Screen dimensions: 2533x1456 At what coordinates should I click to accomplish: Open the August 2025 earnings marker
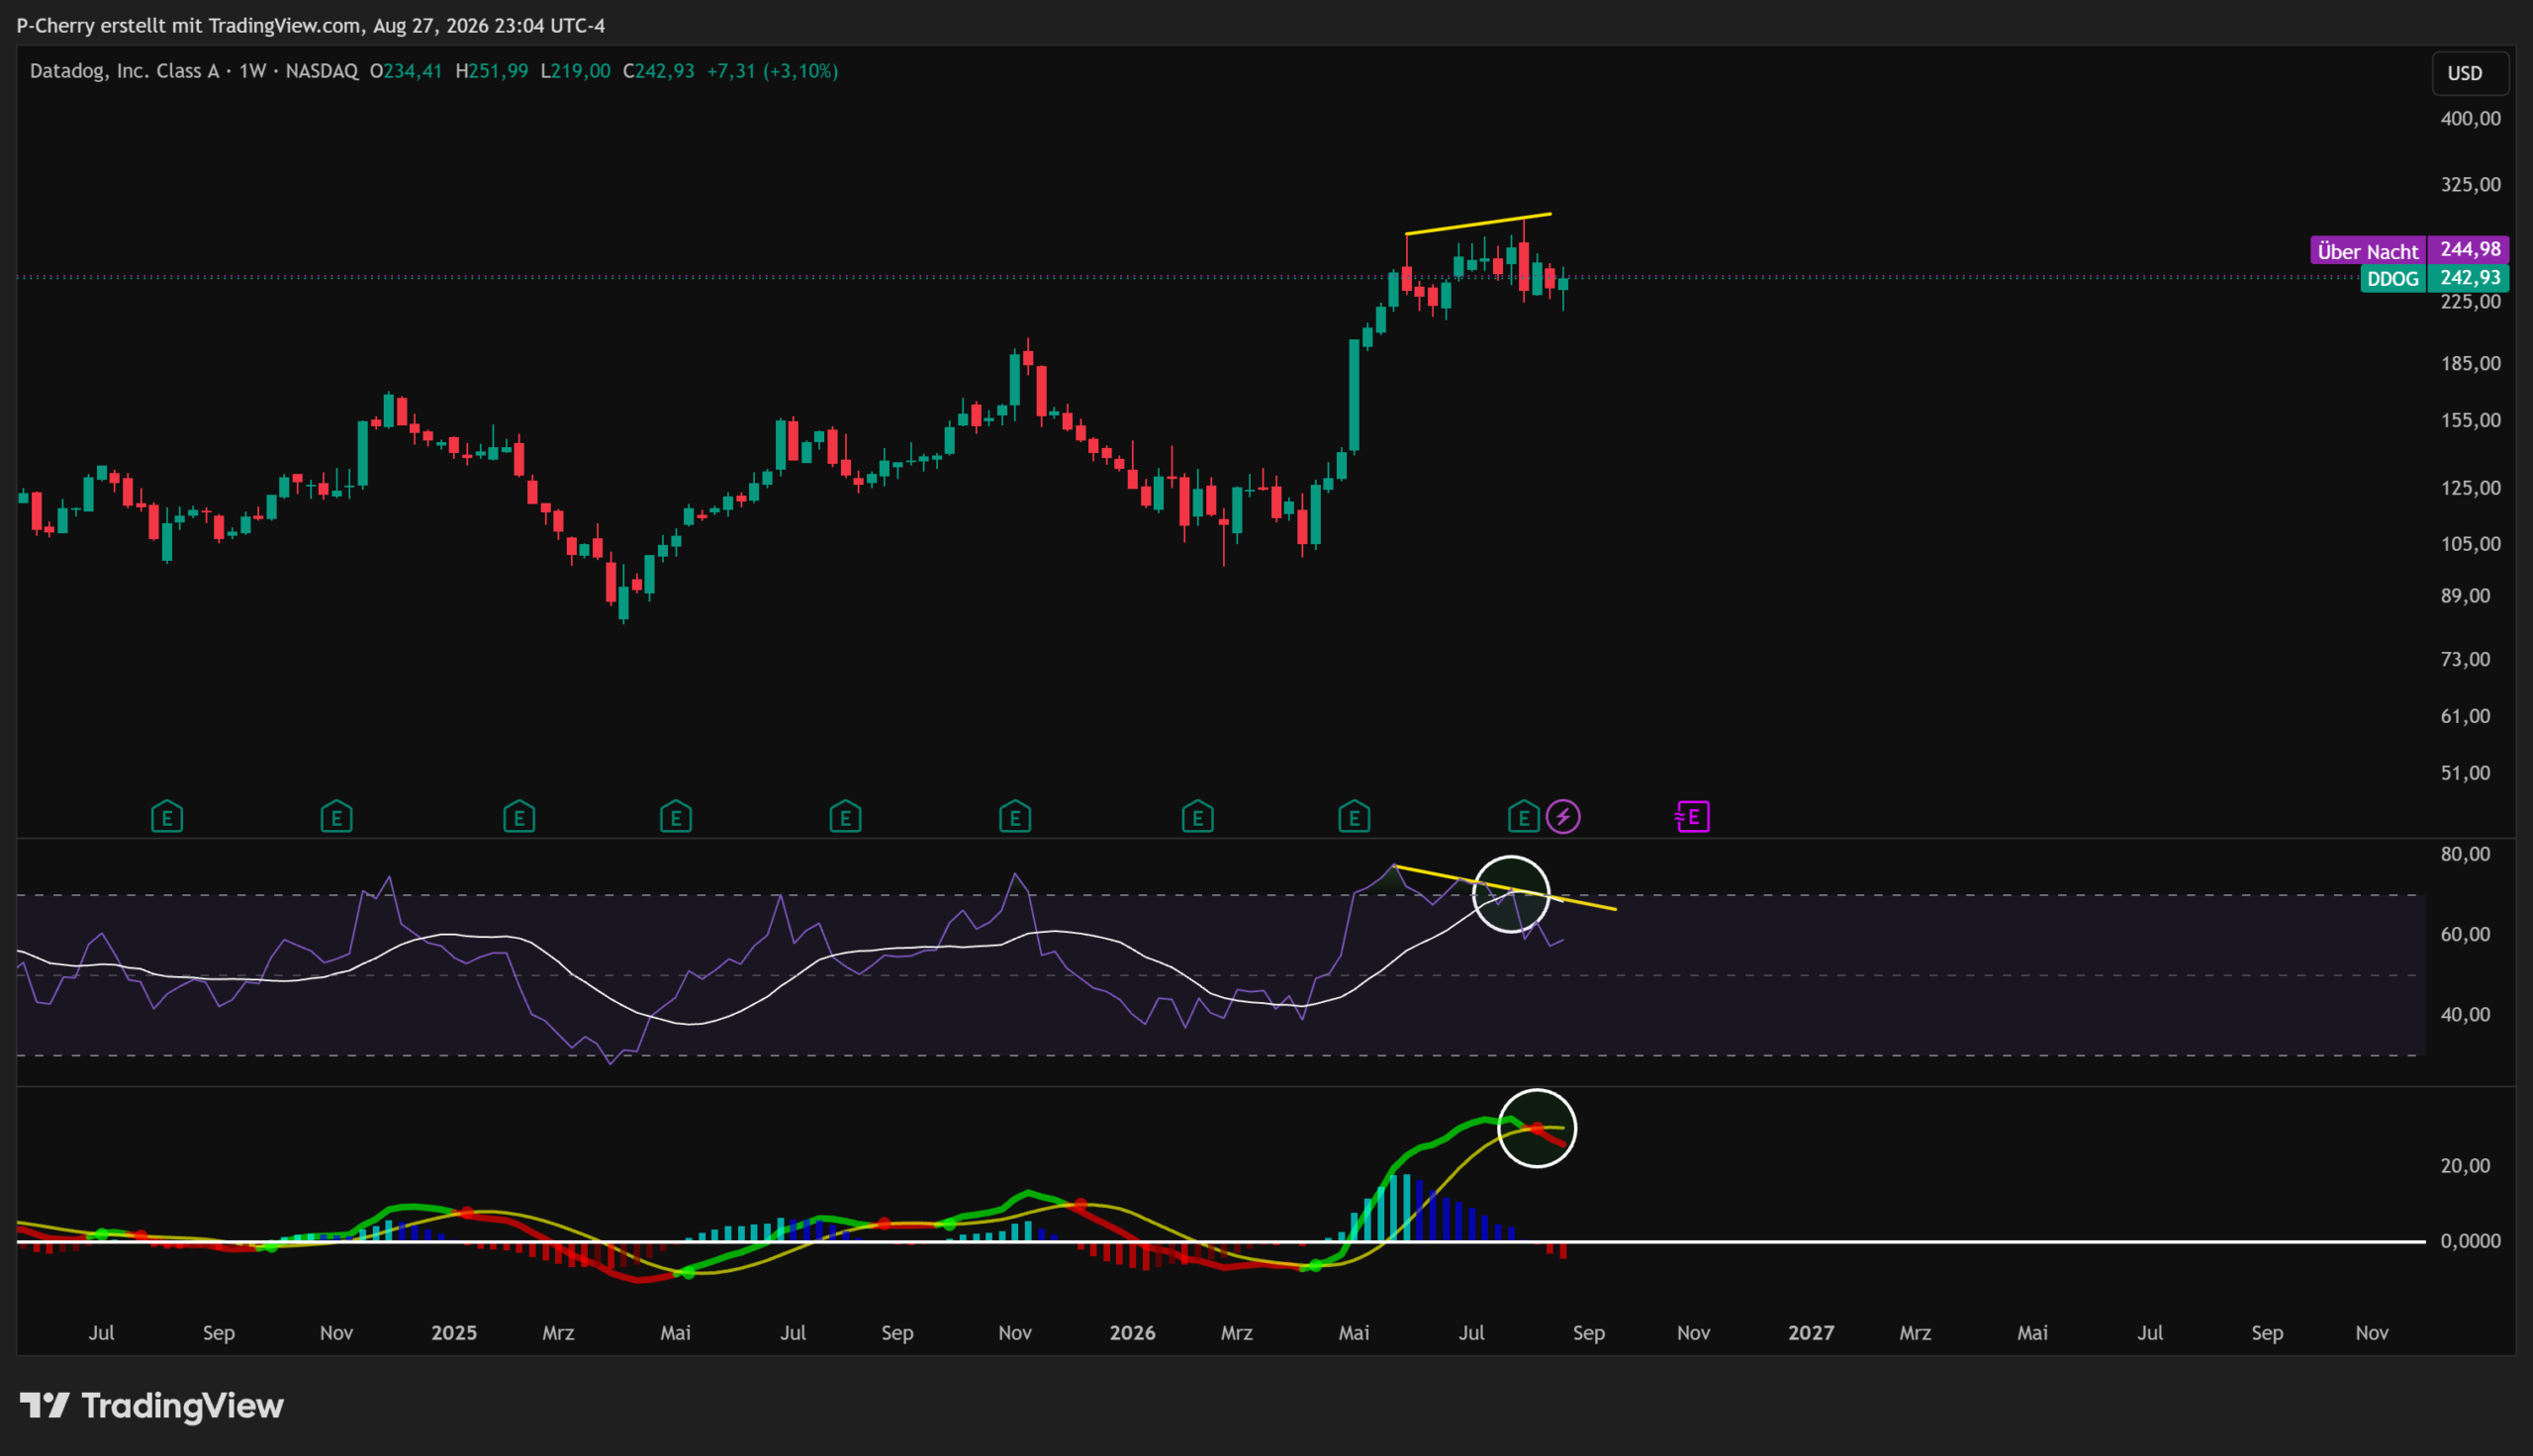point(845,817)
